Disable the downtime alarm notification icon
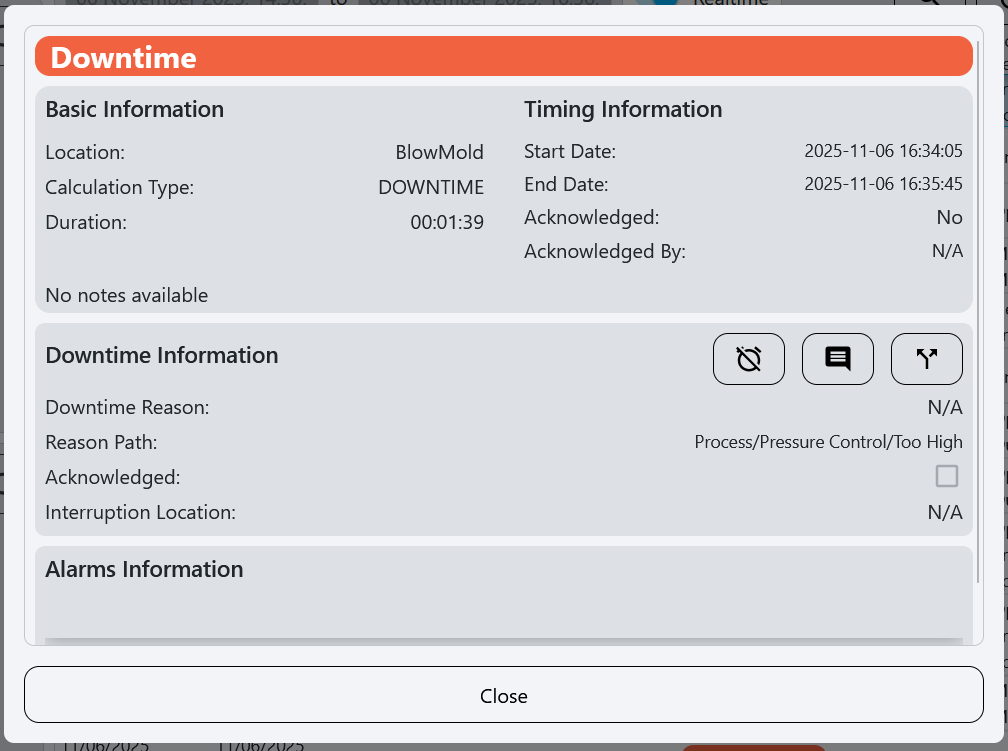This screenshot has width=1008, height=751. [748, 358]
